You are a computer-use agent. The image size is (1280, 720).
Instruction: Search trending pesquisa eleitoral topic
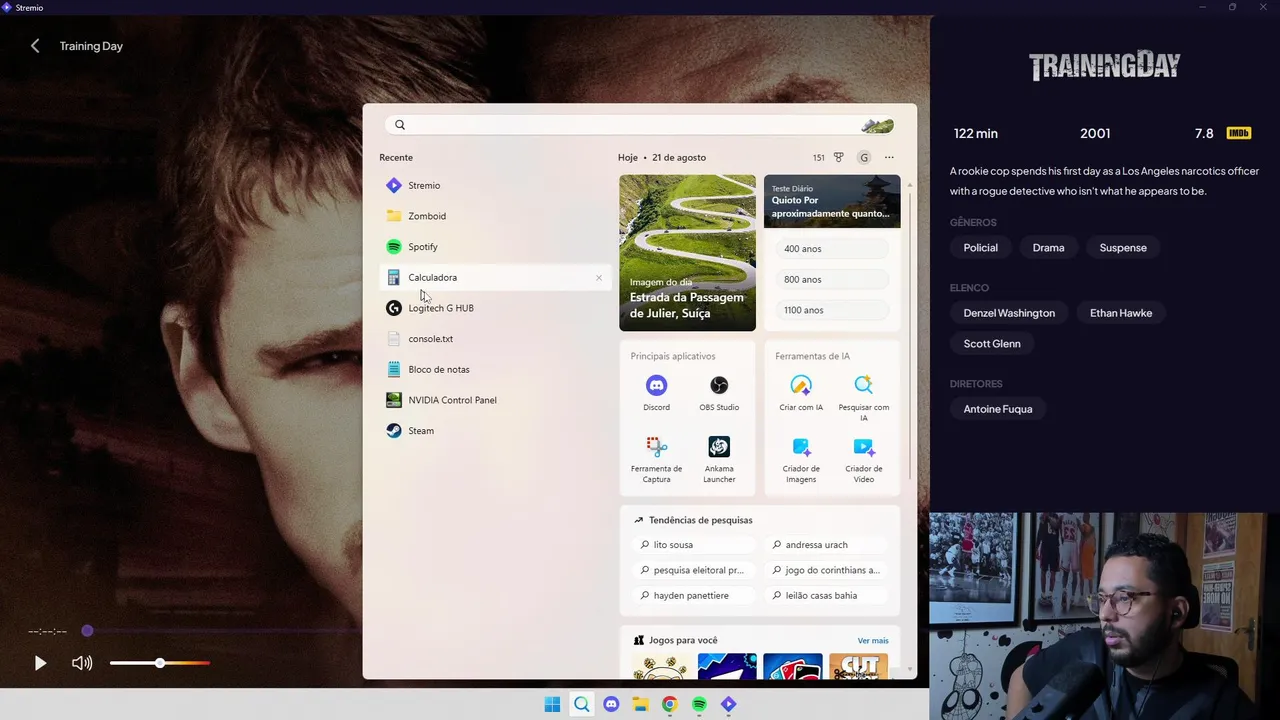[694, 570]
